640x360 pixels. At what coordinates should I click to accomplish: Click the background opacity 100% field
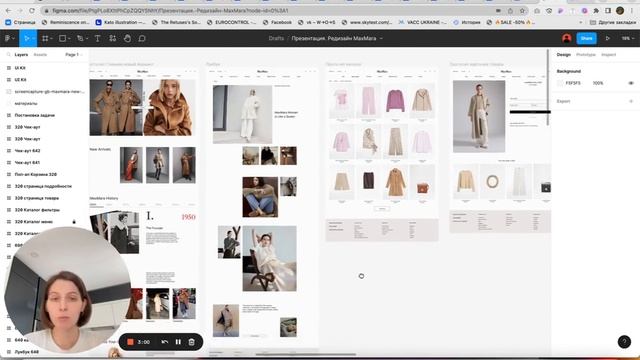[x=598, y=83]
